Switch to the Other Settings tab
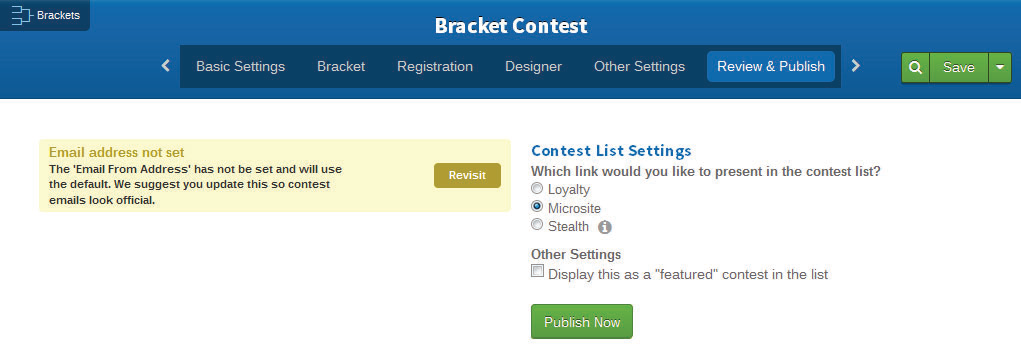The height and width of the screenshot is (364, 1021). click(639, 66)
